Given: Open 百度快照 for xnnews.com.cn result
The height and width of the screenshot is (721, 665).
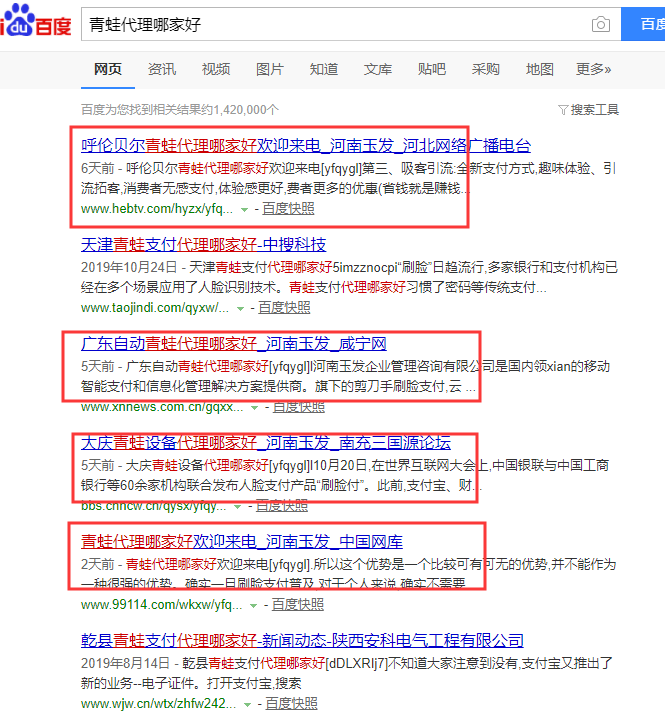Looking at the screenshot, I should 298,407.
